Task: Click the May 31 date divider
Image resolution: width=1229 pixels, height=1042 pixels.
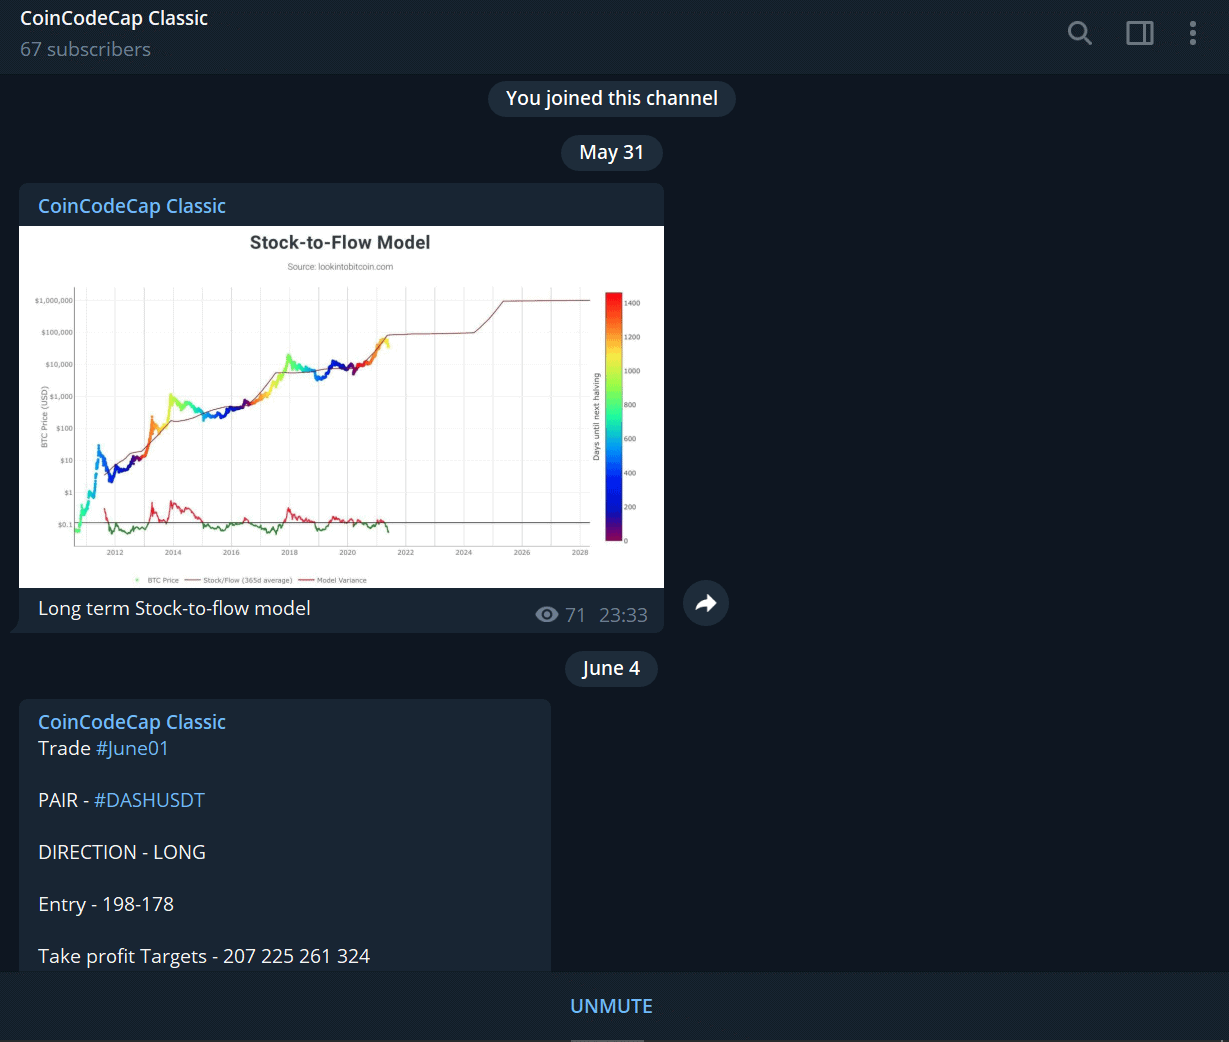Action: 611,152
